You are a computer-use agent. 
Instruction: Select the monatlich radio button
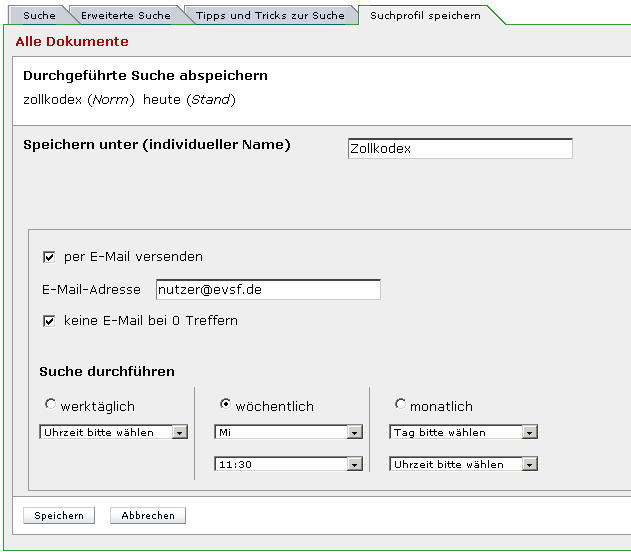(400, 405)
